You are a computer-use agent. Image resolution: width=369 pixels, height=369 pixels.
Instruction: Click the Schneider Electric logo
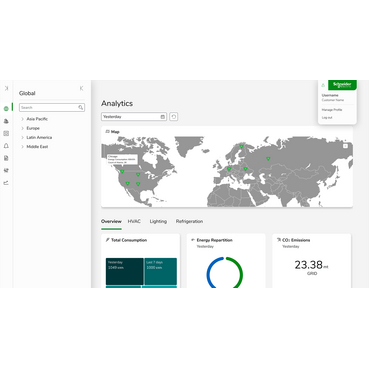pyautogui.click(x=342, y=85)
